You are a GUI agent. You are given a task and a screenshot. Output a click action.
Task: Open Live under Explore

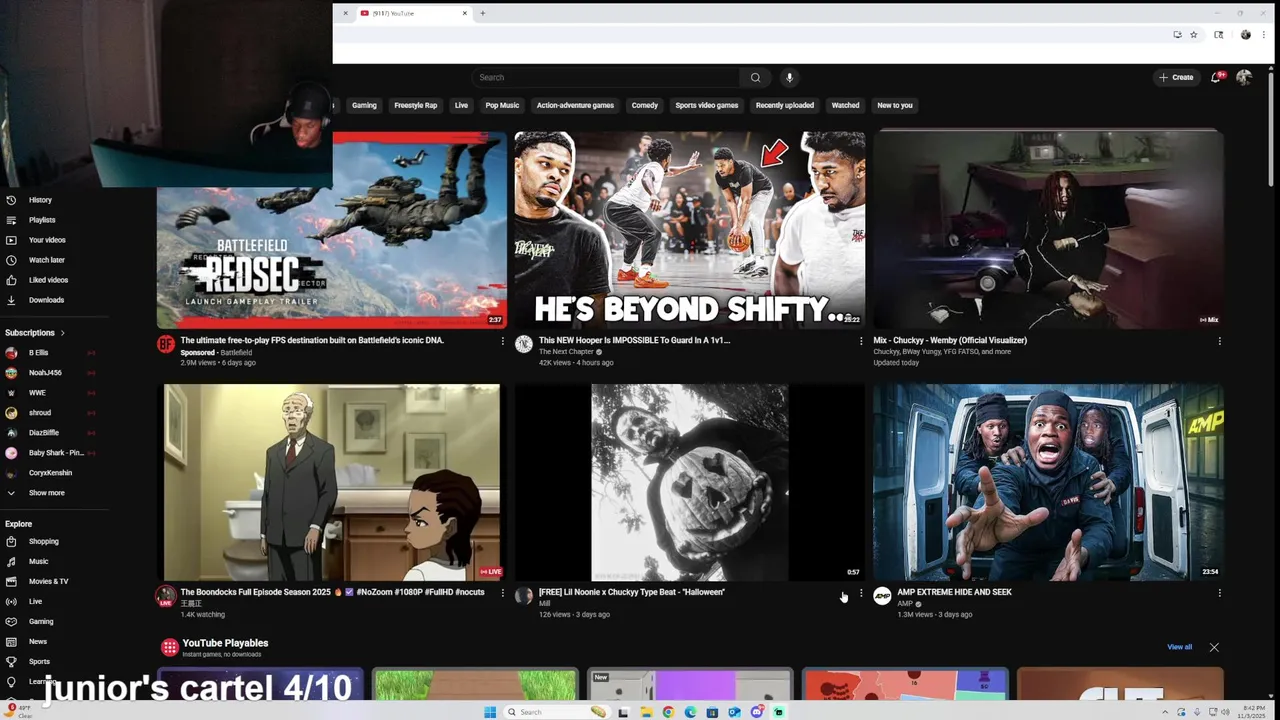coord(35,601)
